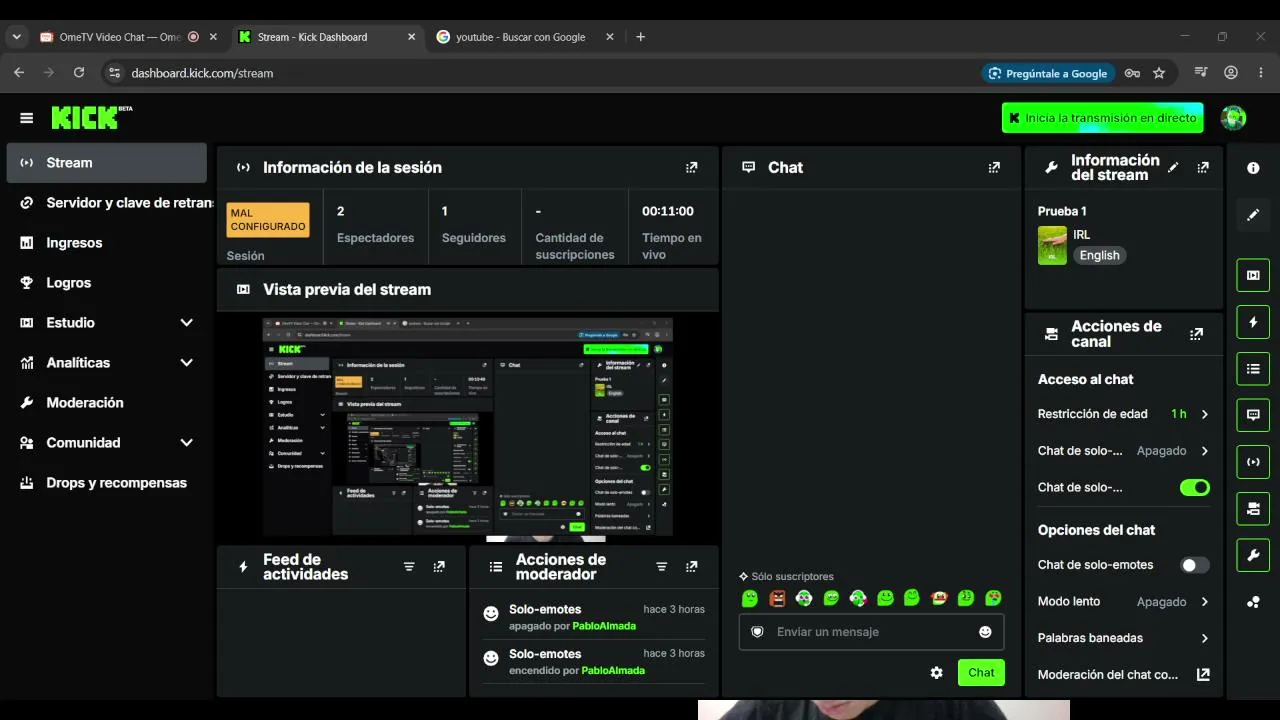
Task: Bookmark this page with the star icon
Action: (1159, 73)
